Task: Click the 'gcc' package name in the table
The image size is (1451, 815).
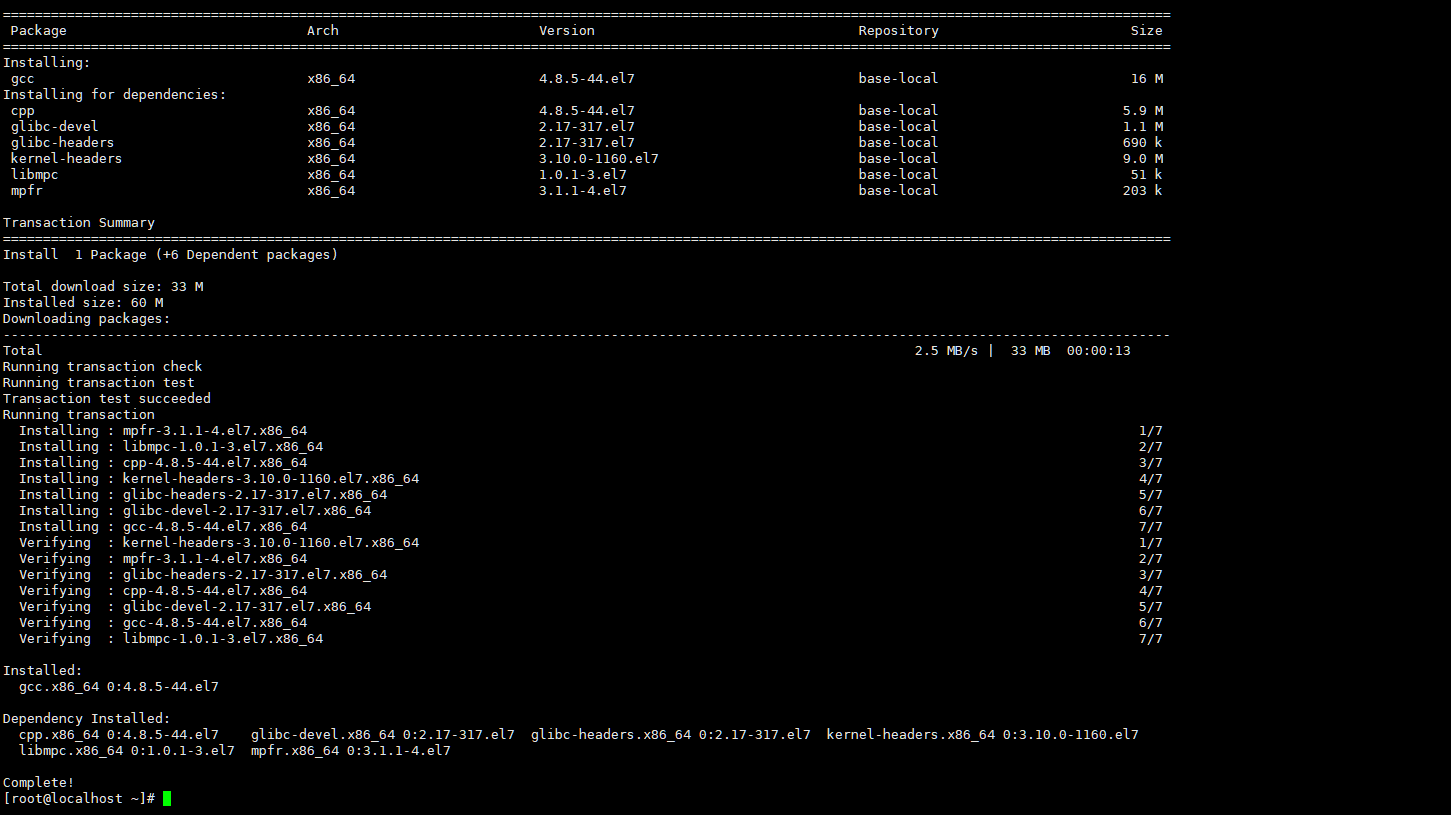Action: 23,78
